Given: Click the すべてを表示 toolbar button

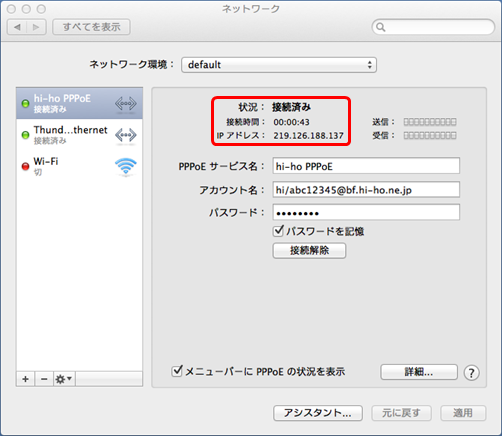Looking at the screenshot, I should (x=91, y=27).
